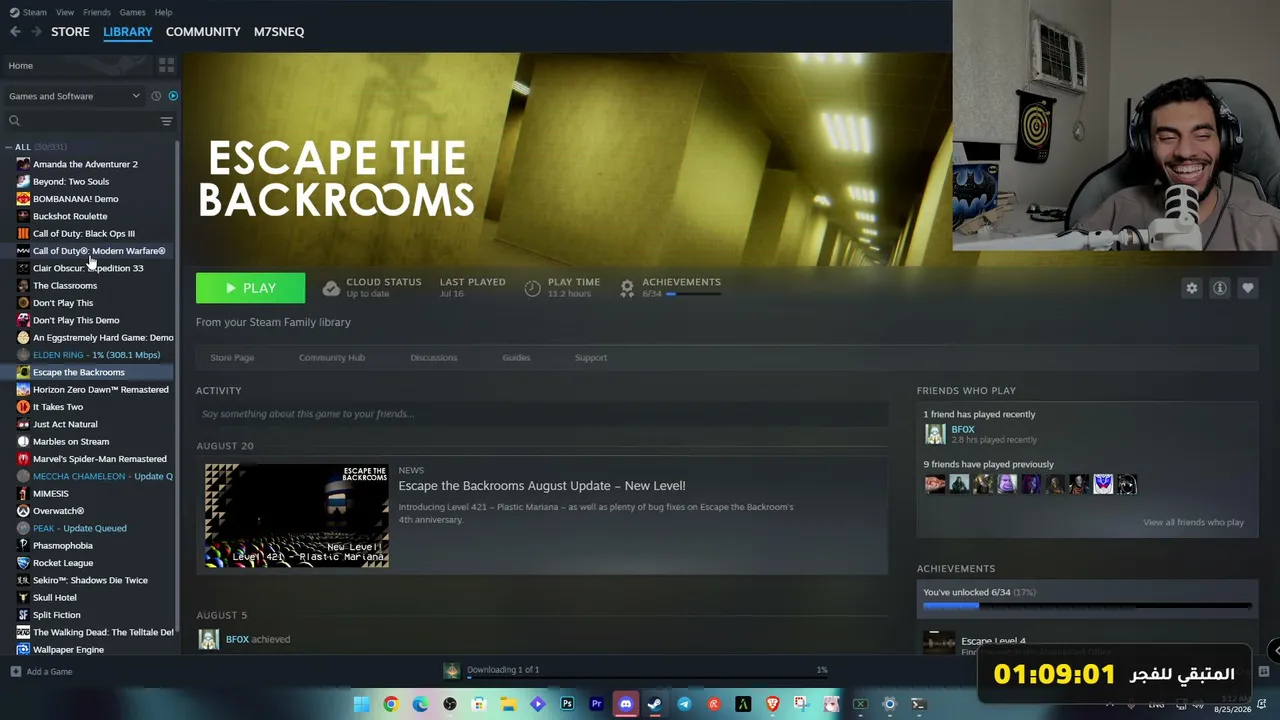Open game Manage settings gear icon
Image resolution: width=1280 pixels, height=720 pixels.
[1191, 288]
